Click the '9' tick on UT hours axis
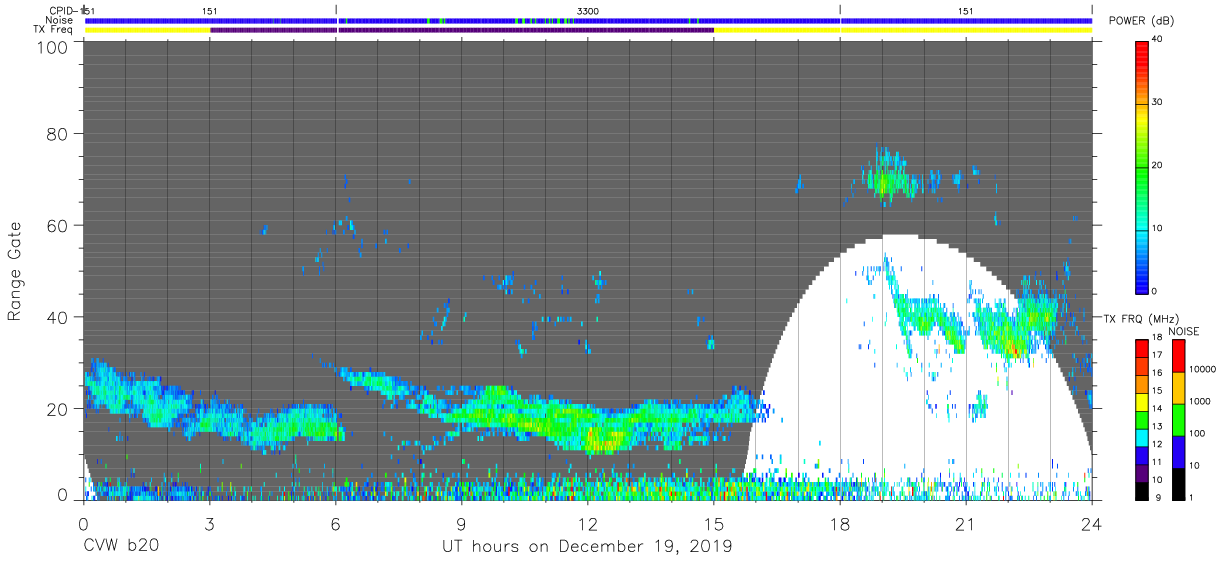Image resolution: width=1228 pixels, height=567 pixels. [x=462, y=523]
